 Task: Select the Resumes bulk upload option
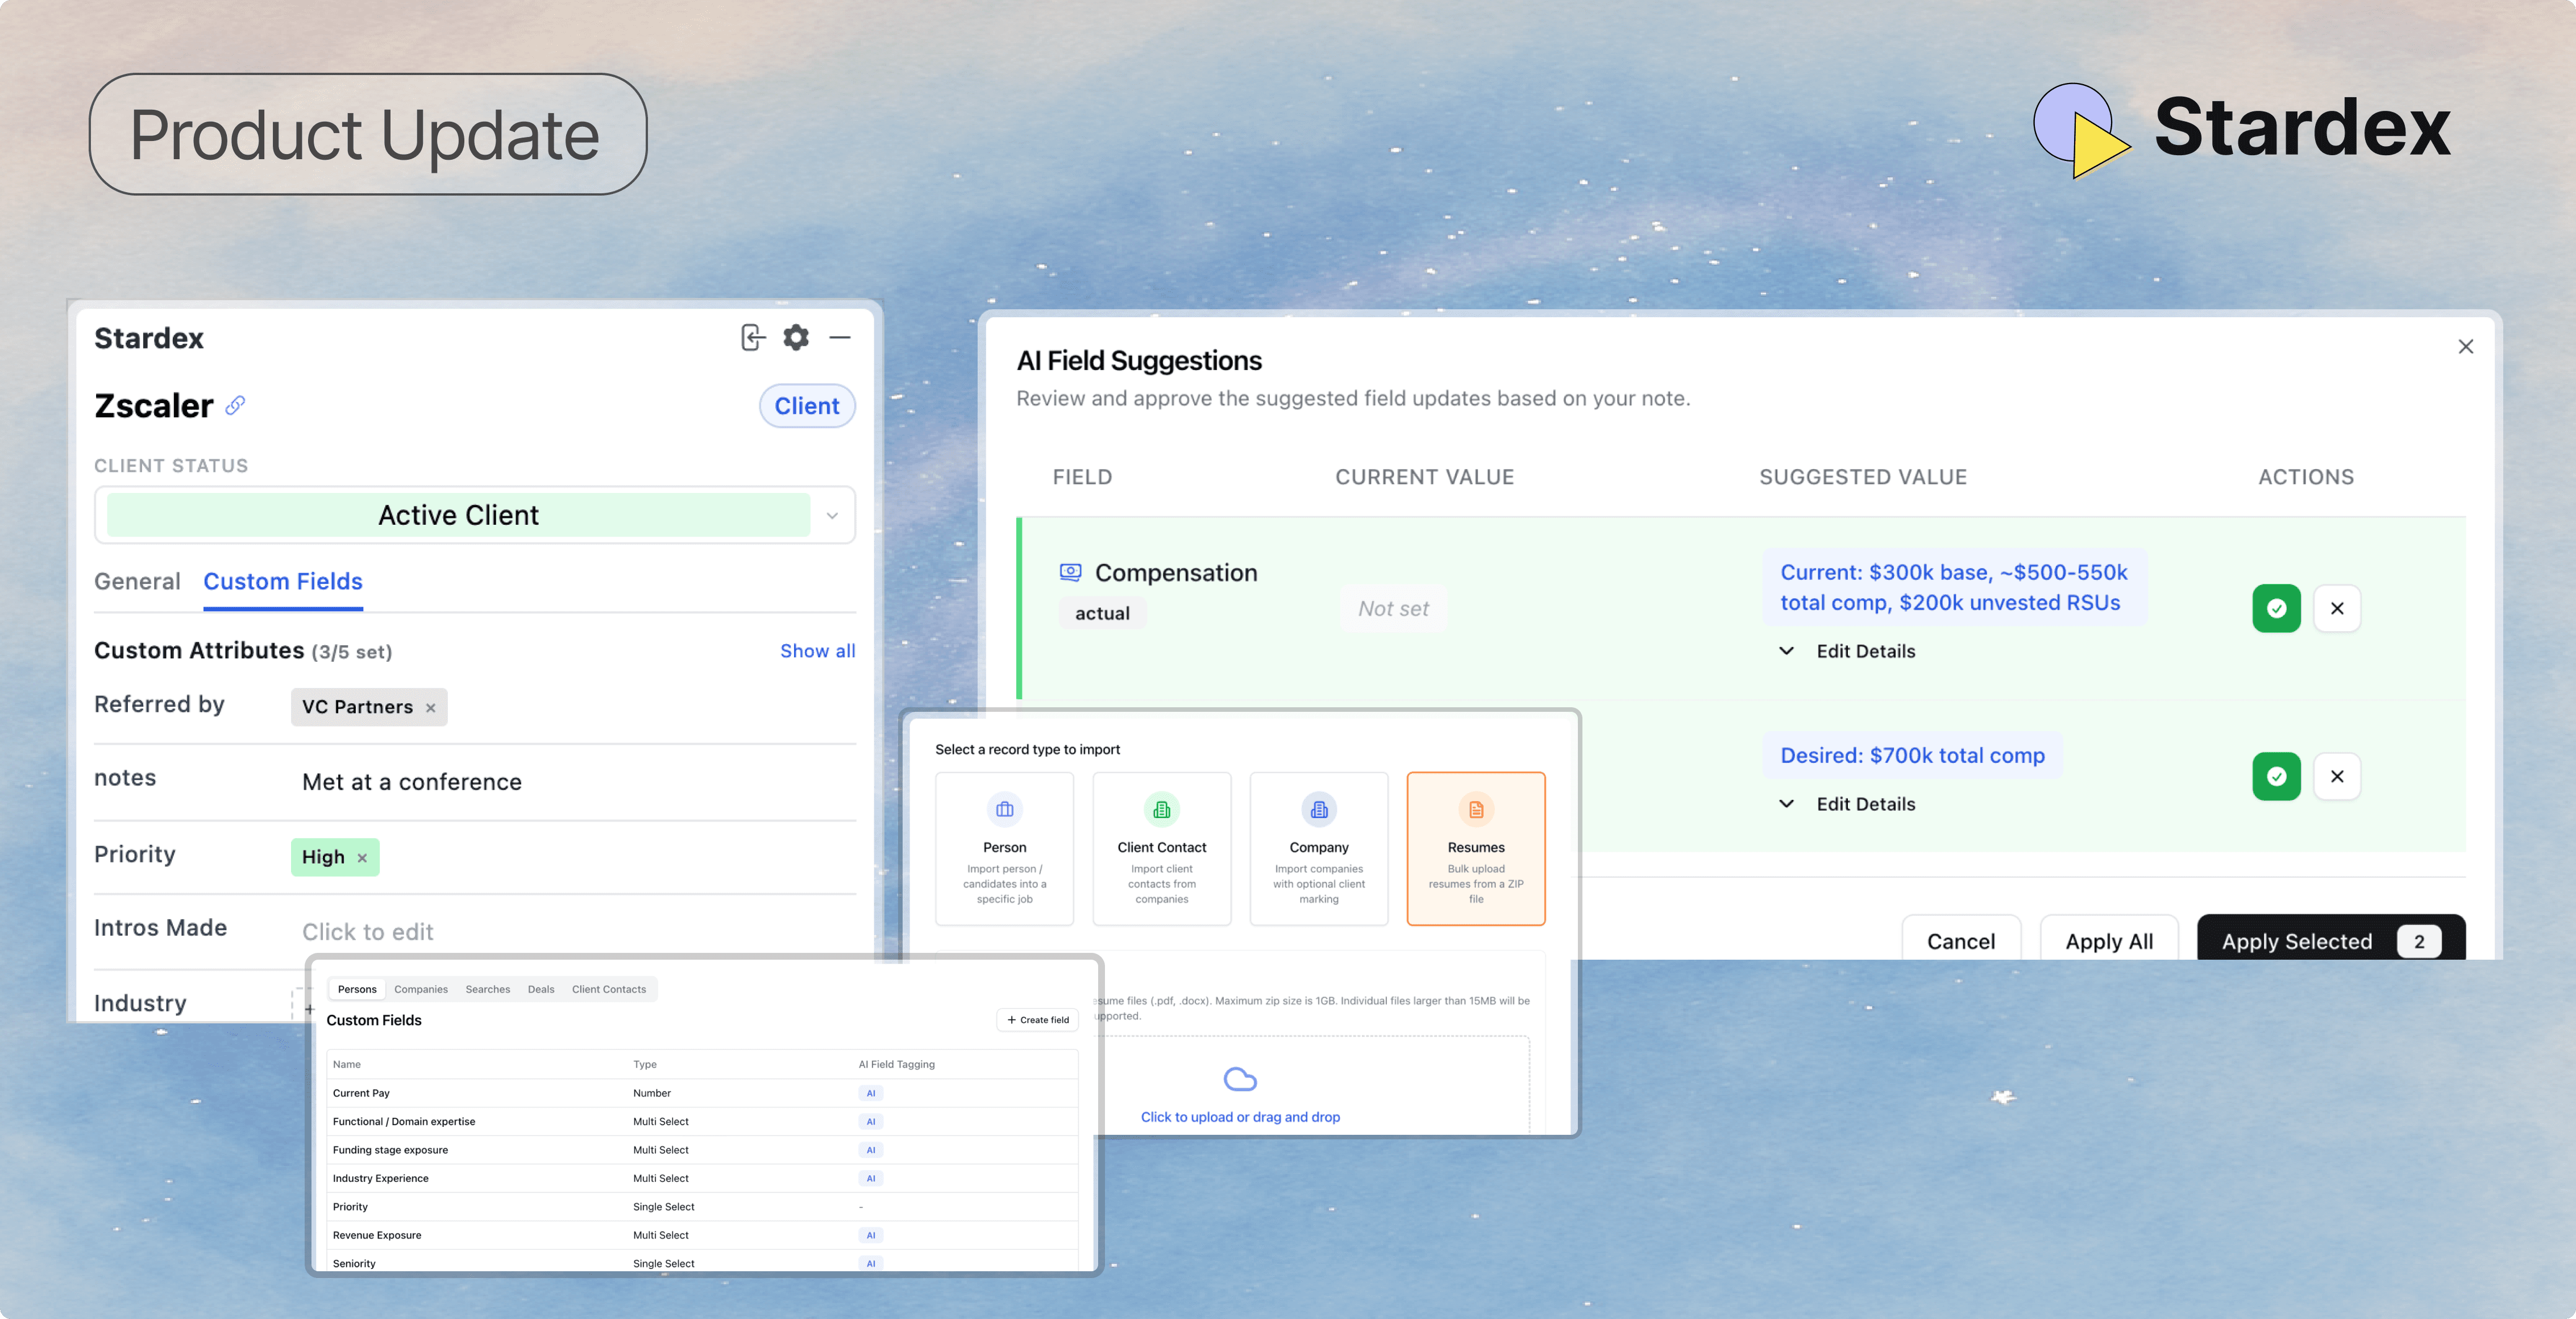coord(1476,849)
